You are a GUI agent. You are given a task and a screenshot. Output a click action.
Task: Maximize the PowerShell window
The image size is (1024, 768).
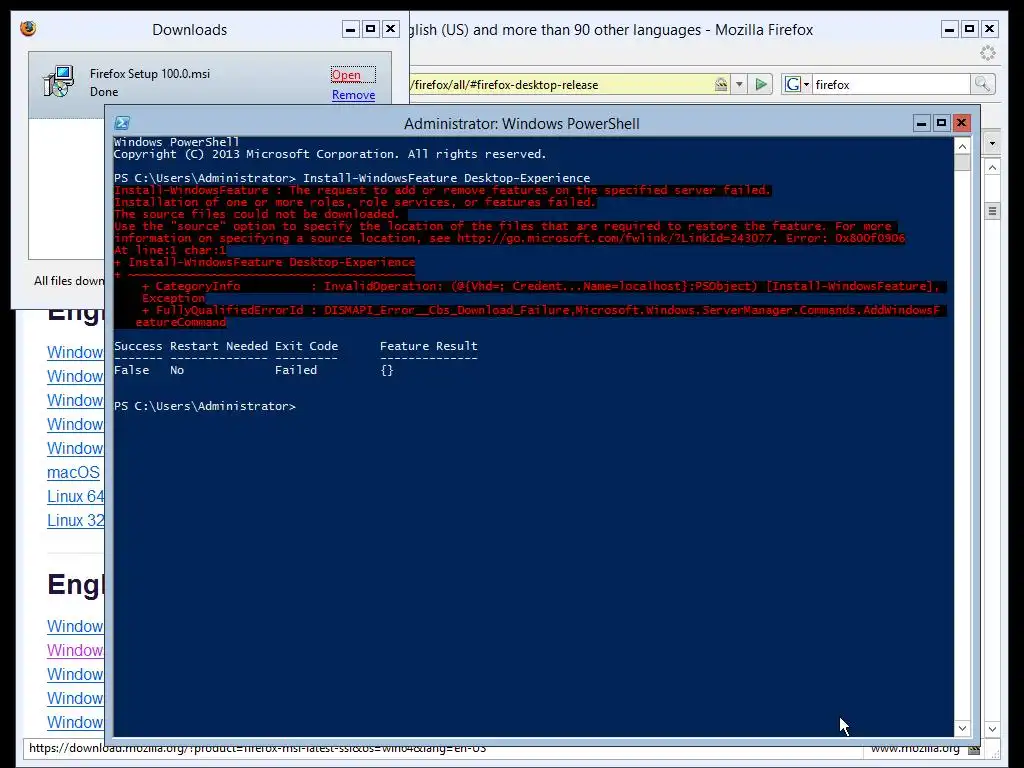(x=941, y=123)
